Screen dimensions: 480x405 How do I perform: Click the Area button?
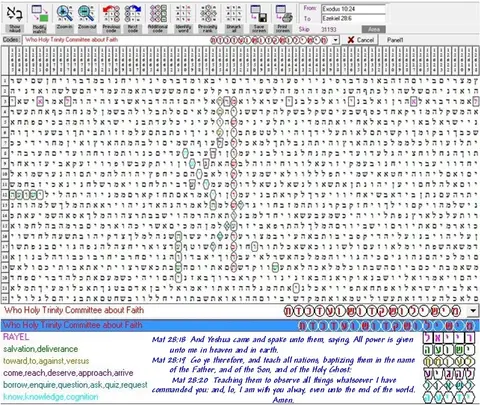[374, 29]
